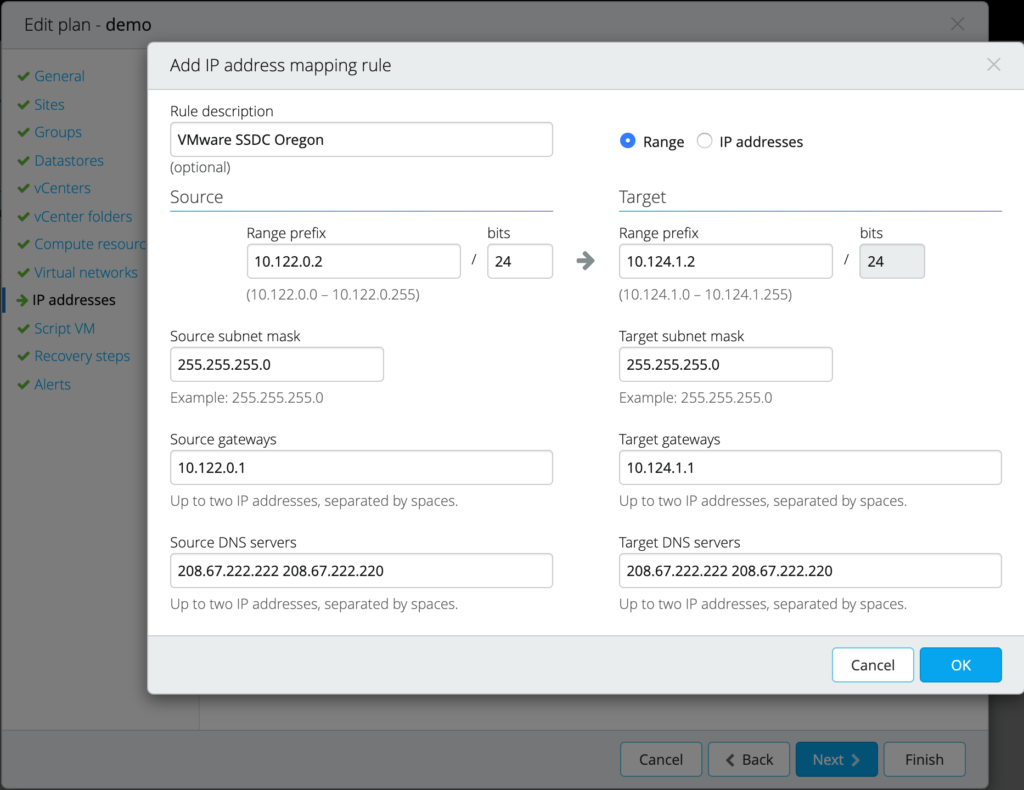Viewport: 1024px width, 790px height.
Task: Click the Target subnet mask field
Action: pos(726,364)
